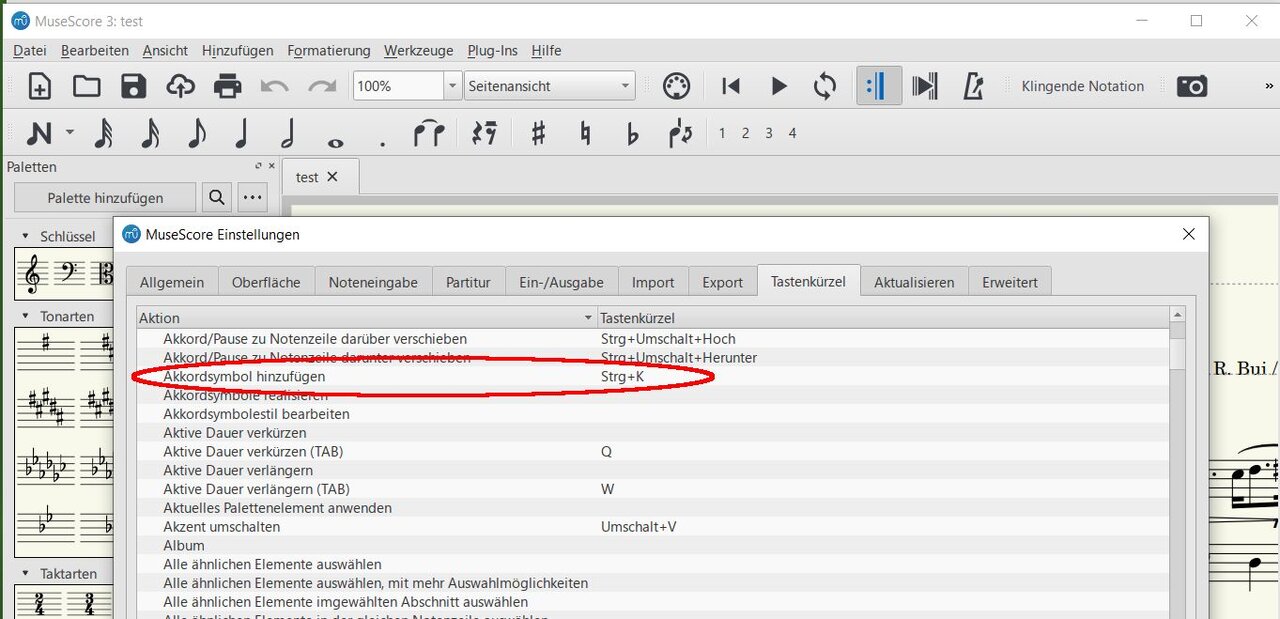Screen dimensions: 1280x619
Task: Select the eighth note duration
Action: tap(197, 133)
